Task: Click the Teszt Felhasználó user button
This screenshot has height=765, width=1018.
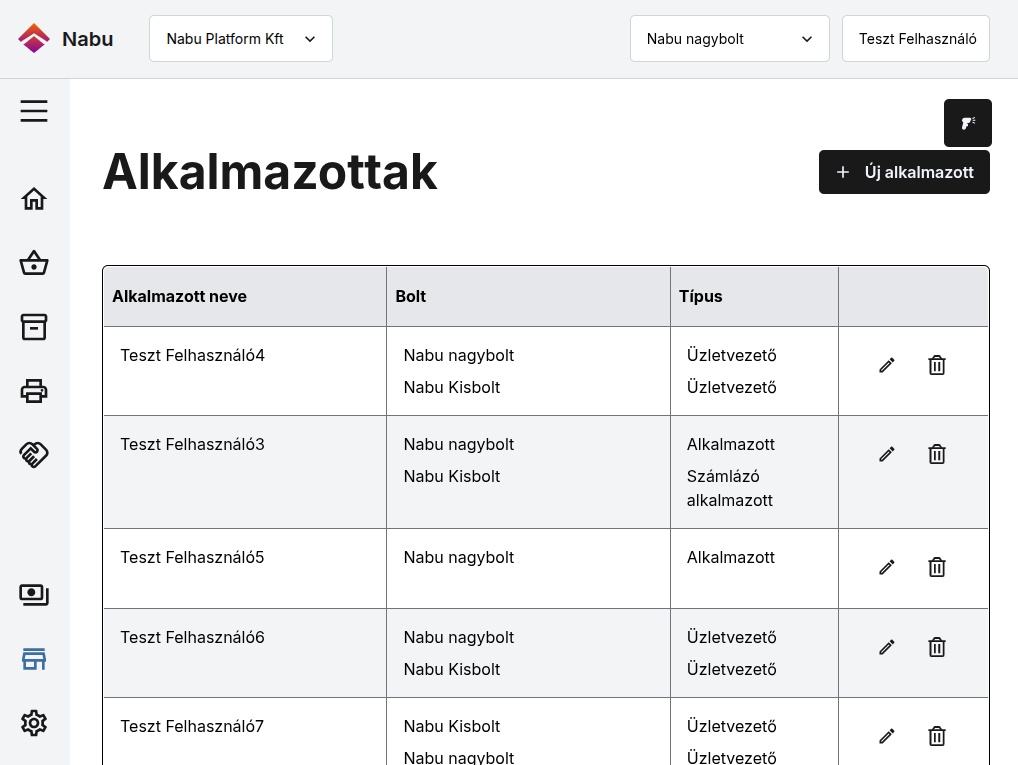Action: coord(916,39)
